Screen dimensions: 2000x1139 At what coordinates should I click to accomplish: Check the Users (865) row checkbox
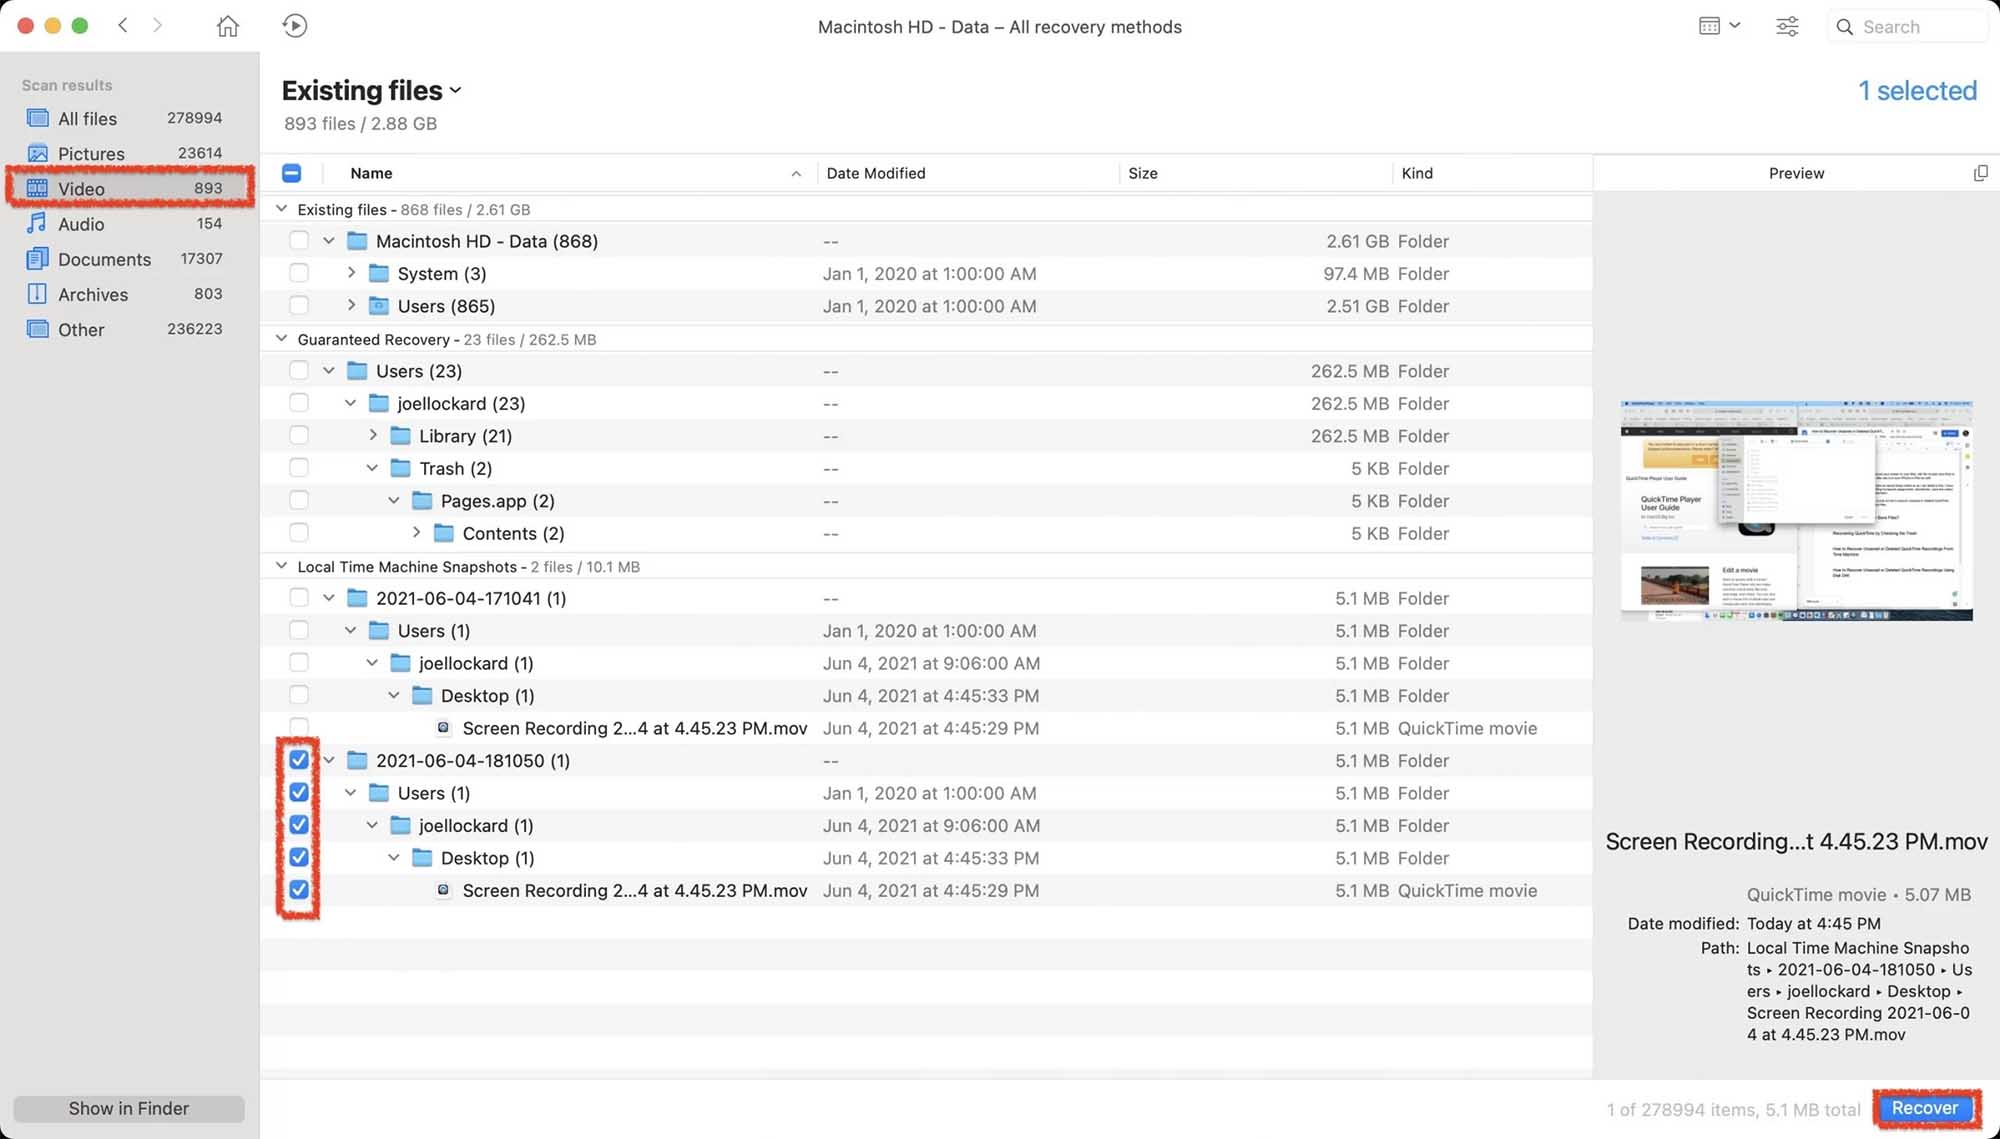point(298,305)
